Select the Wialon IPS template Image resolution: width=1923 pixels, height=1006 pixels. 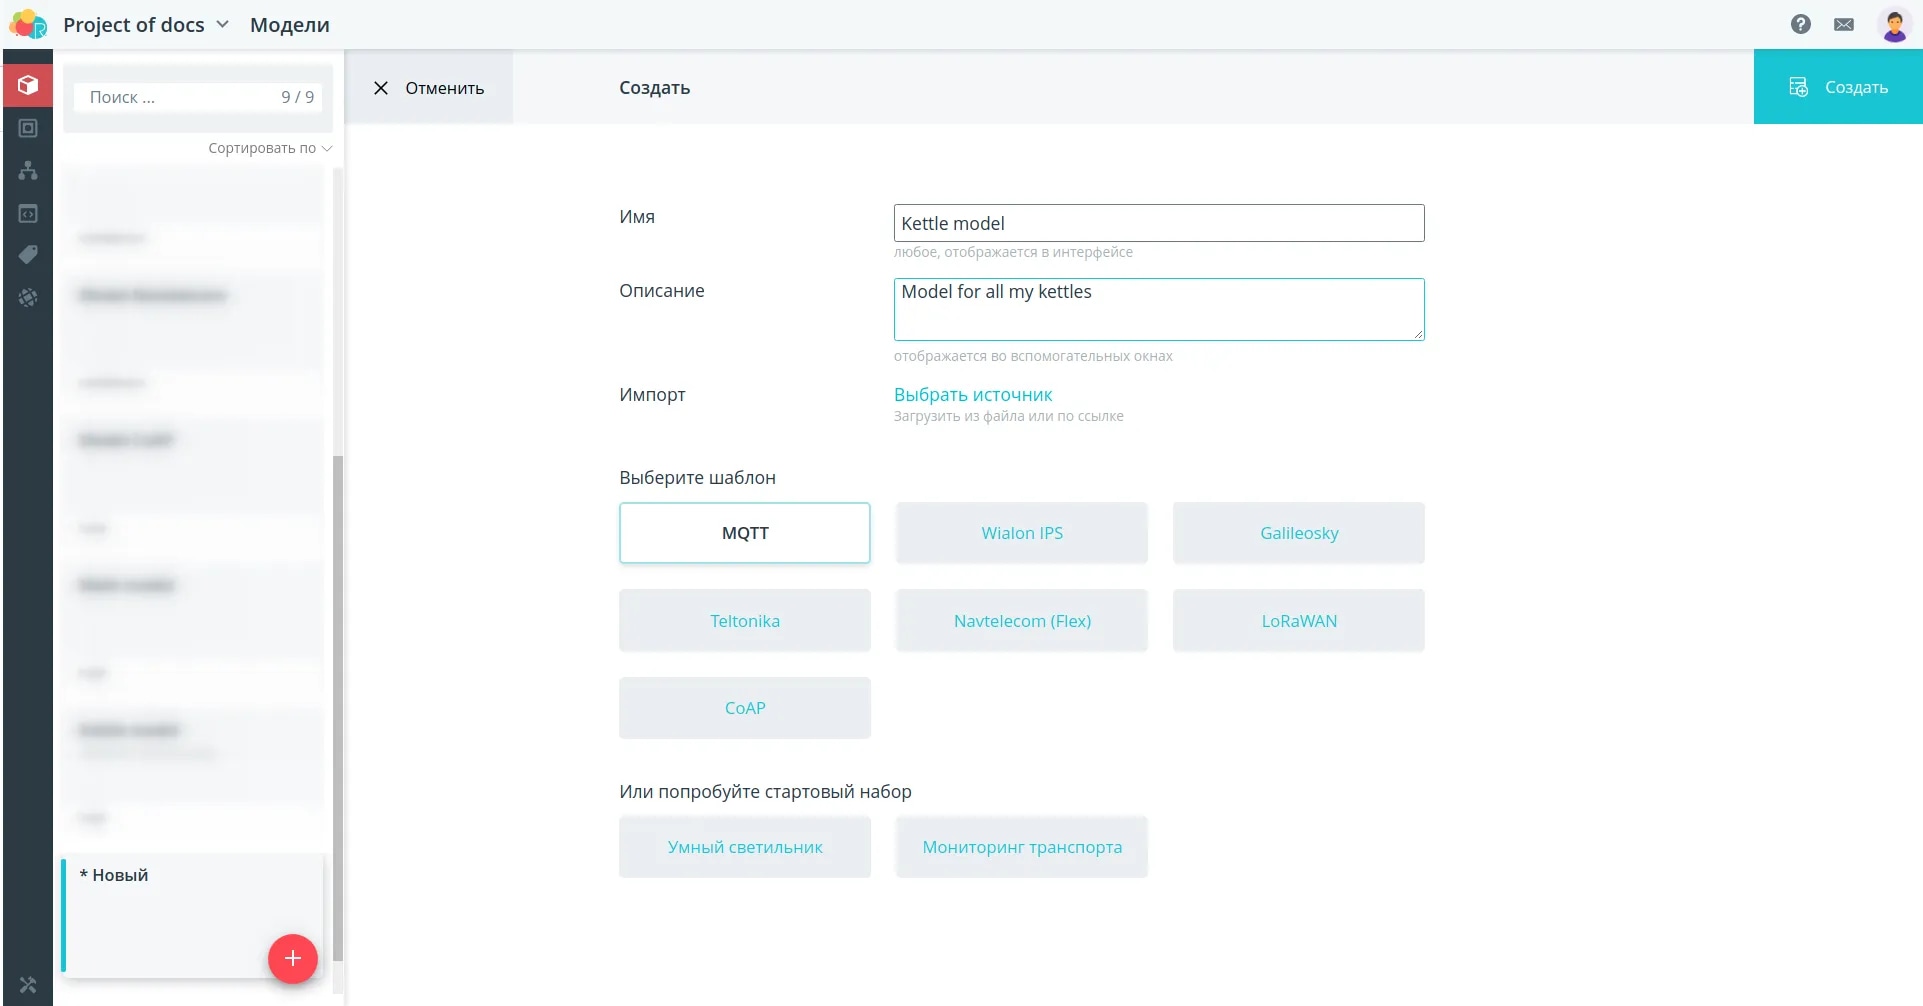[x=1022, y=533]
